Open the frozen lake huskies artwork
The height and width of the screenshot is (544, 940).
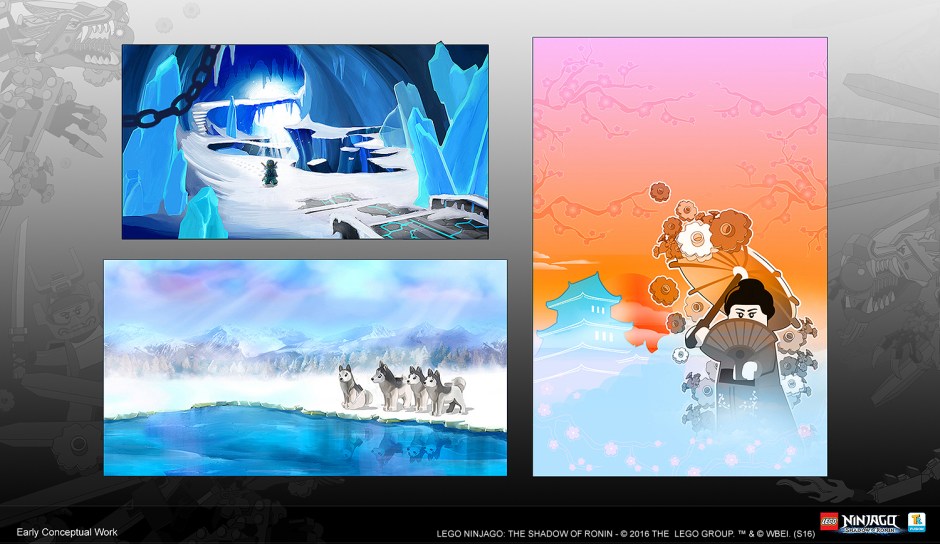pyautogui.click(x=305, y=367)
